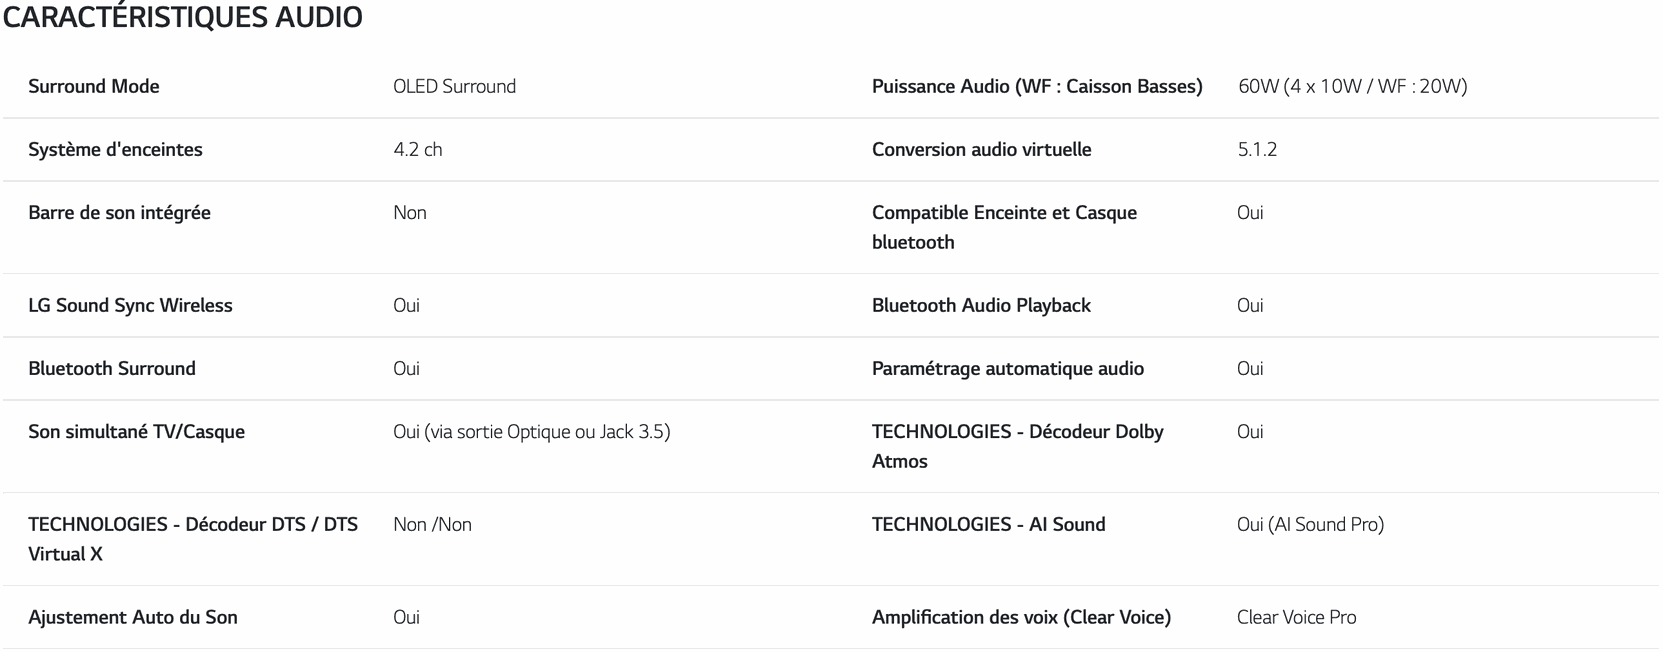Click the Puissance Audio label
1663x652 pixels.
pyautogui.click(x=1037, y=87)
